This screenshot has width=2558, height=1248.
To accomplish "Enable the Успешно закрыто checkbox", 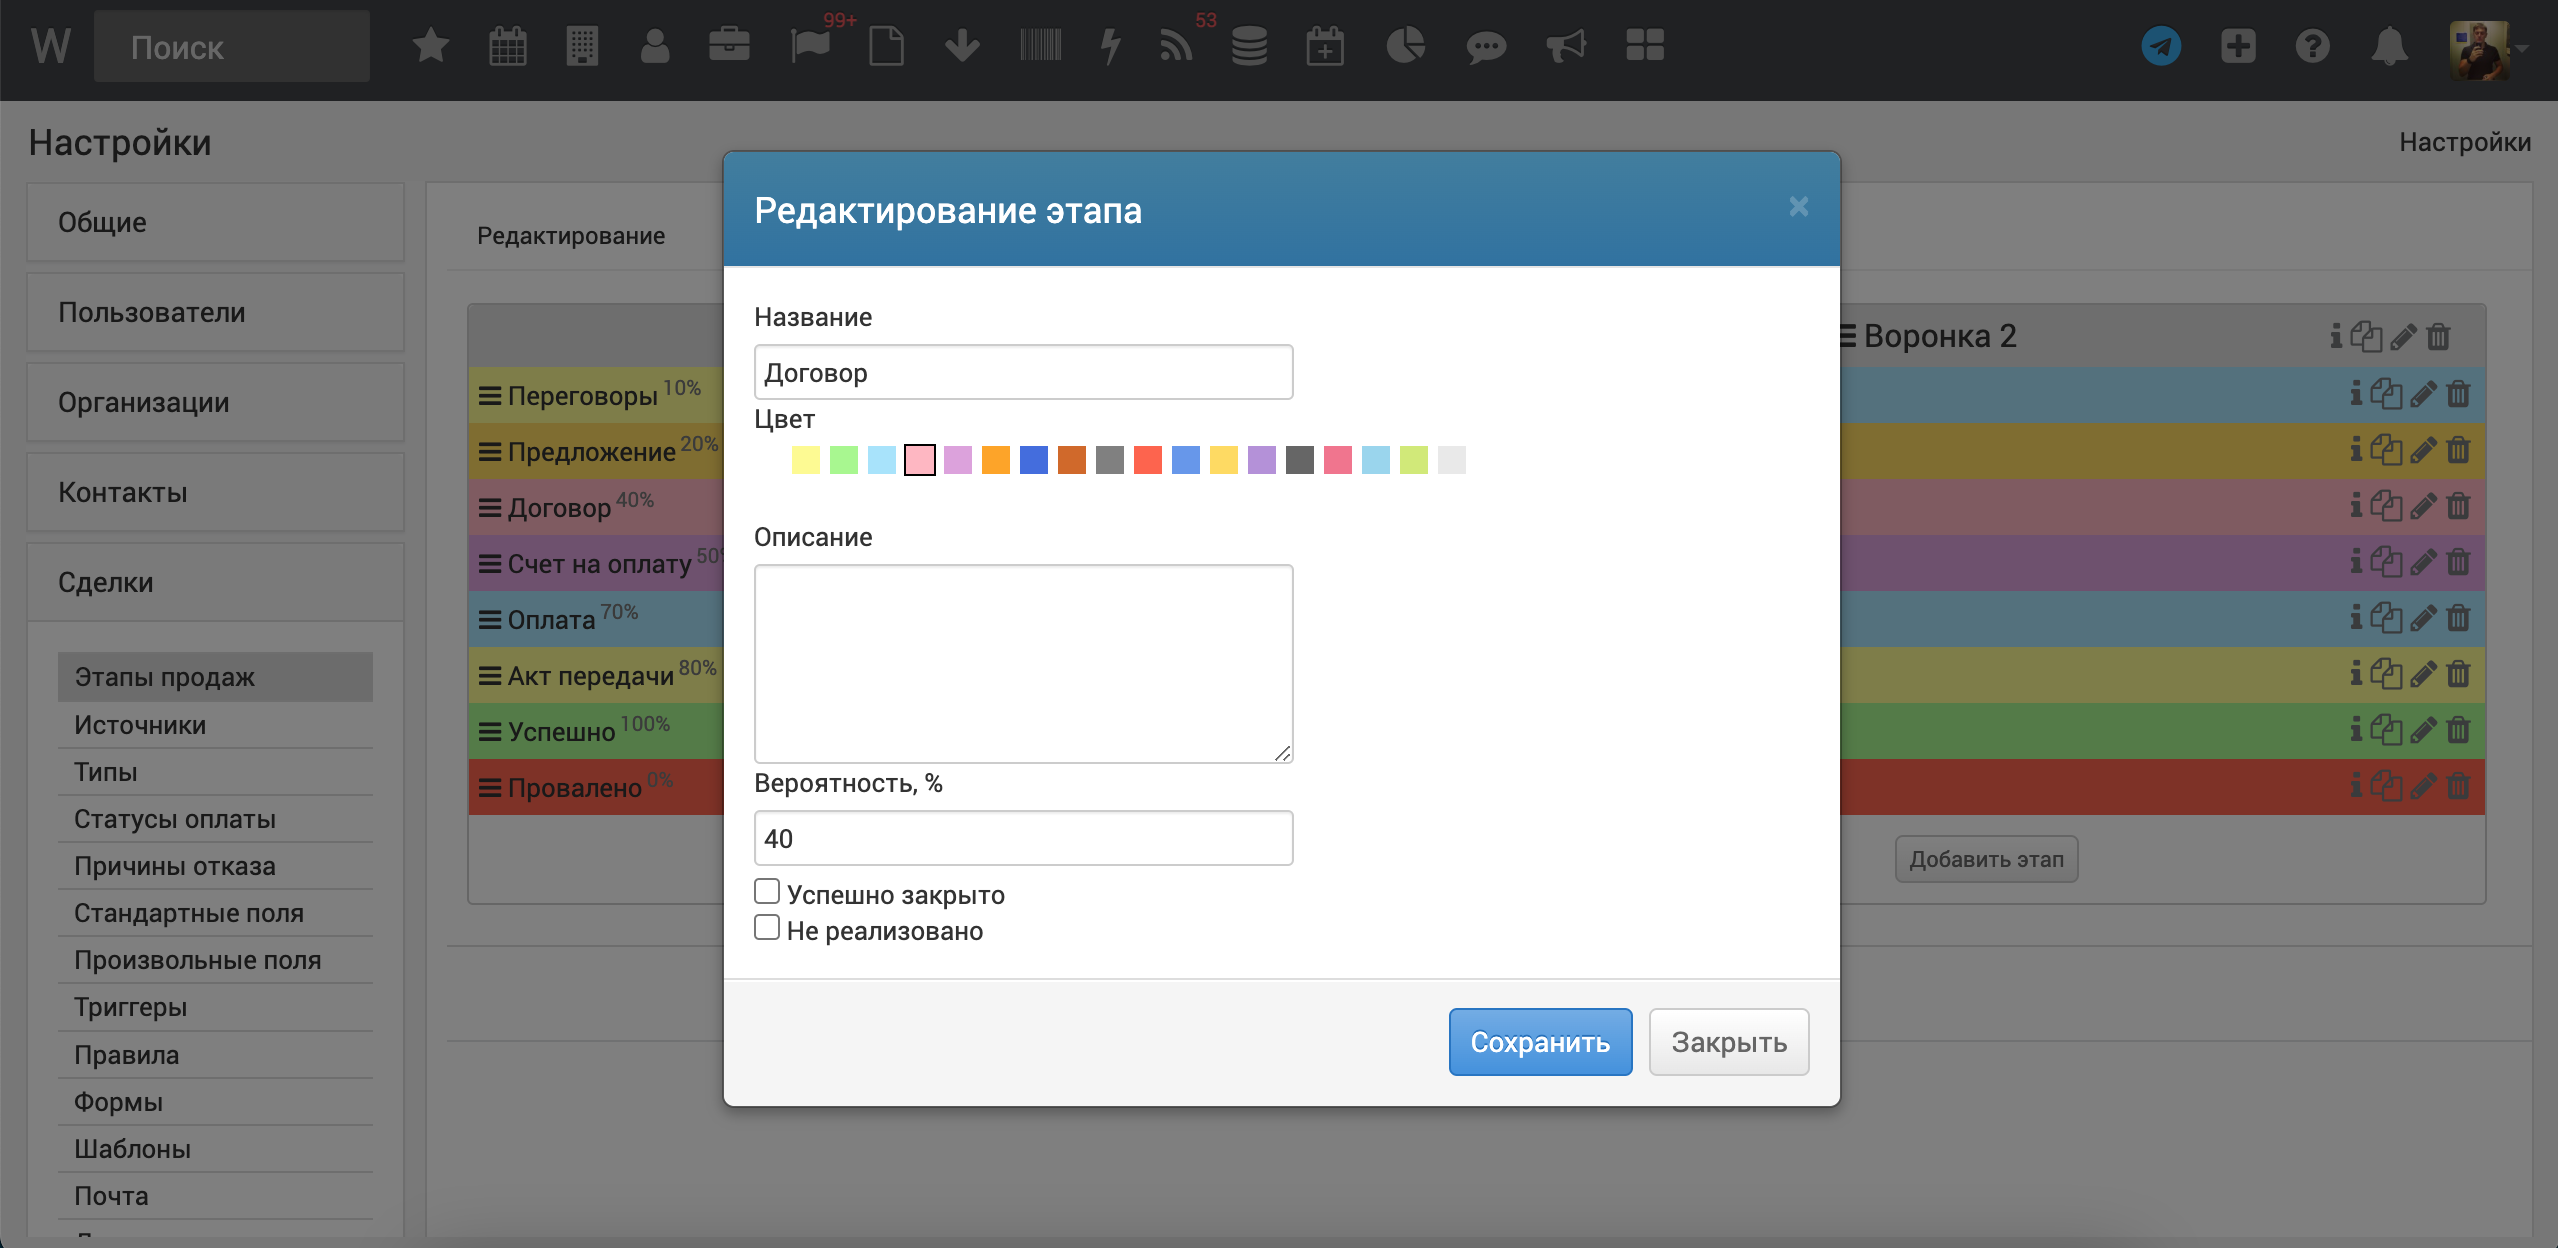I will point(767,891).
